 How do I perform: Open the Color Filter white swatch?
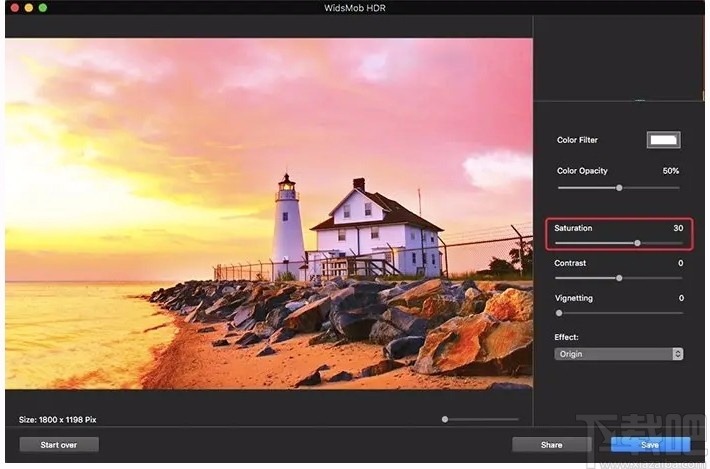(663, 140)
